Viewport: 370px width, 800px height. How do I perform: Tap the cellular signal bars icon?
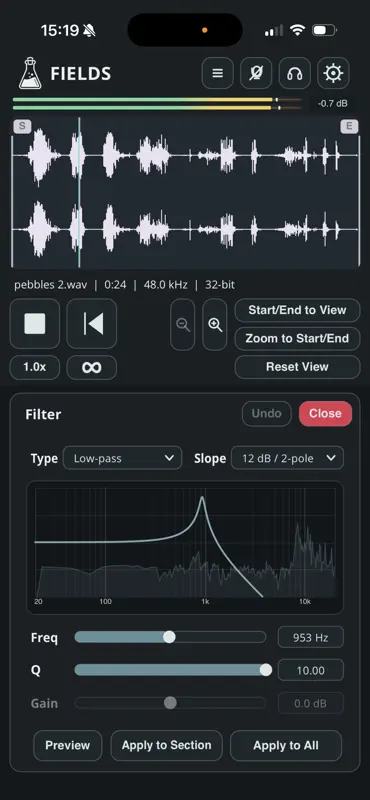pos(274,31)
